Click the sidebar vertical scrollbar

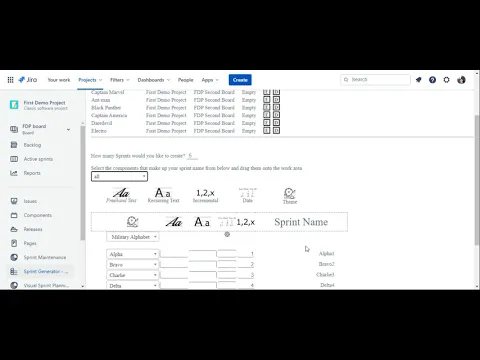coord(83,183)
